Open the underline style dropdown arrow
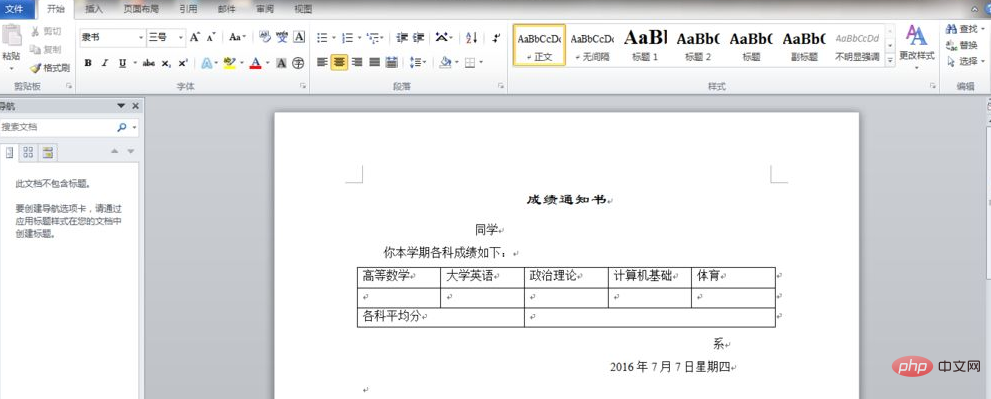991x399 pixels. pyautogui.click(x=135, y=63)
